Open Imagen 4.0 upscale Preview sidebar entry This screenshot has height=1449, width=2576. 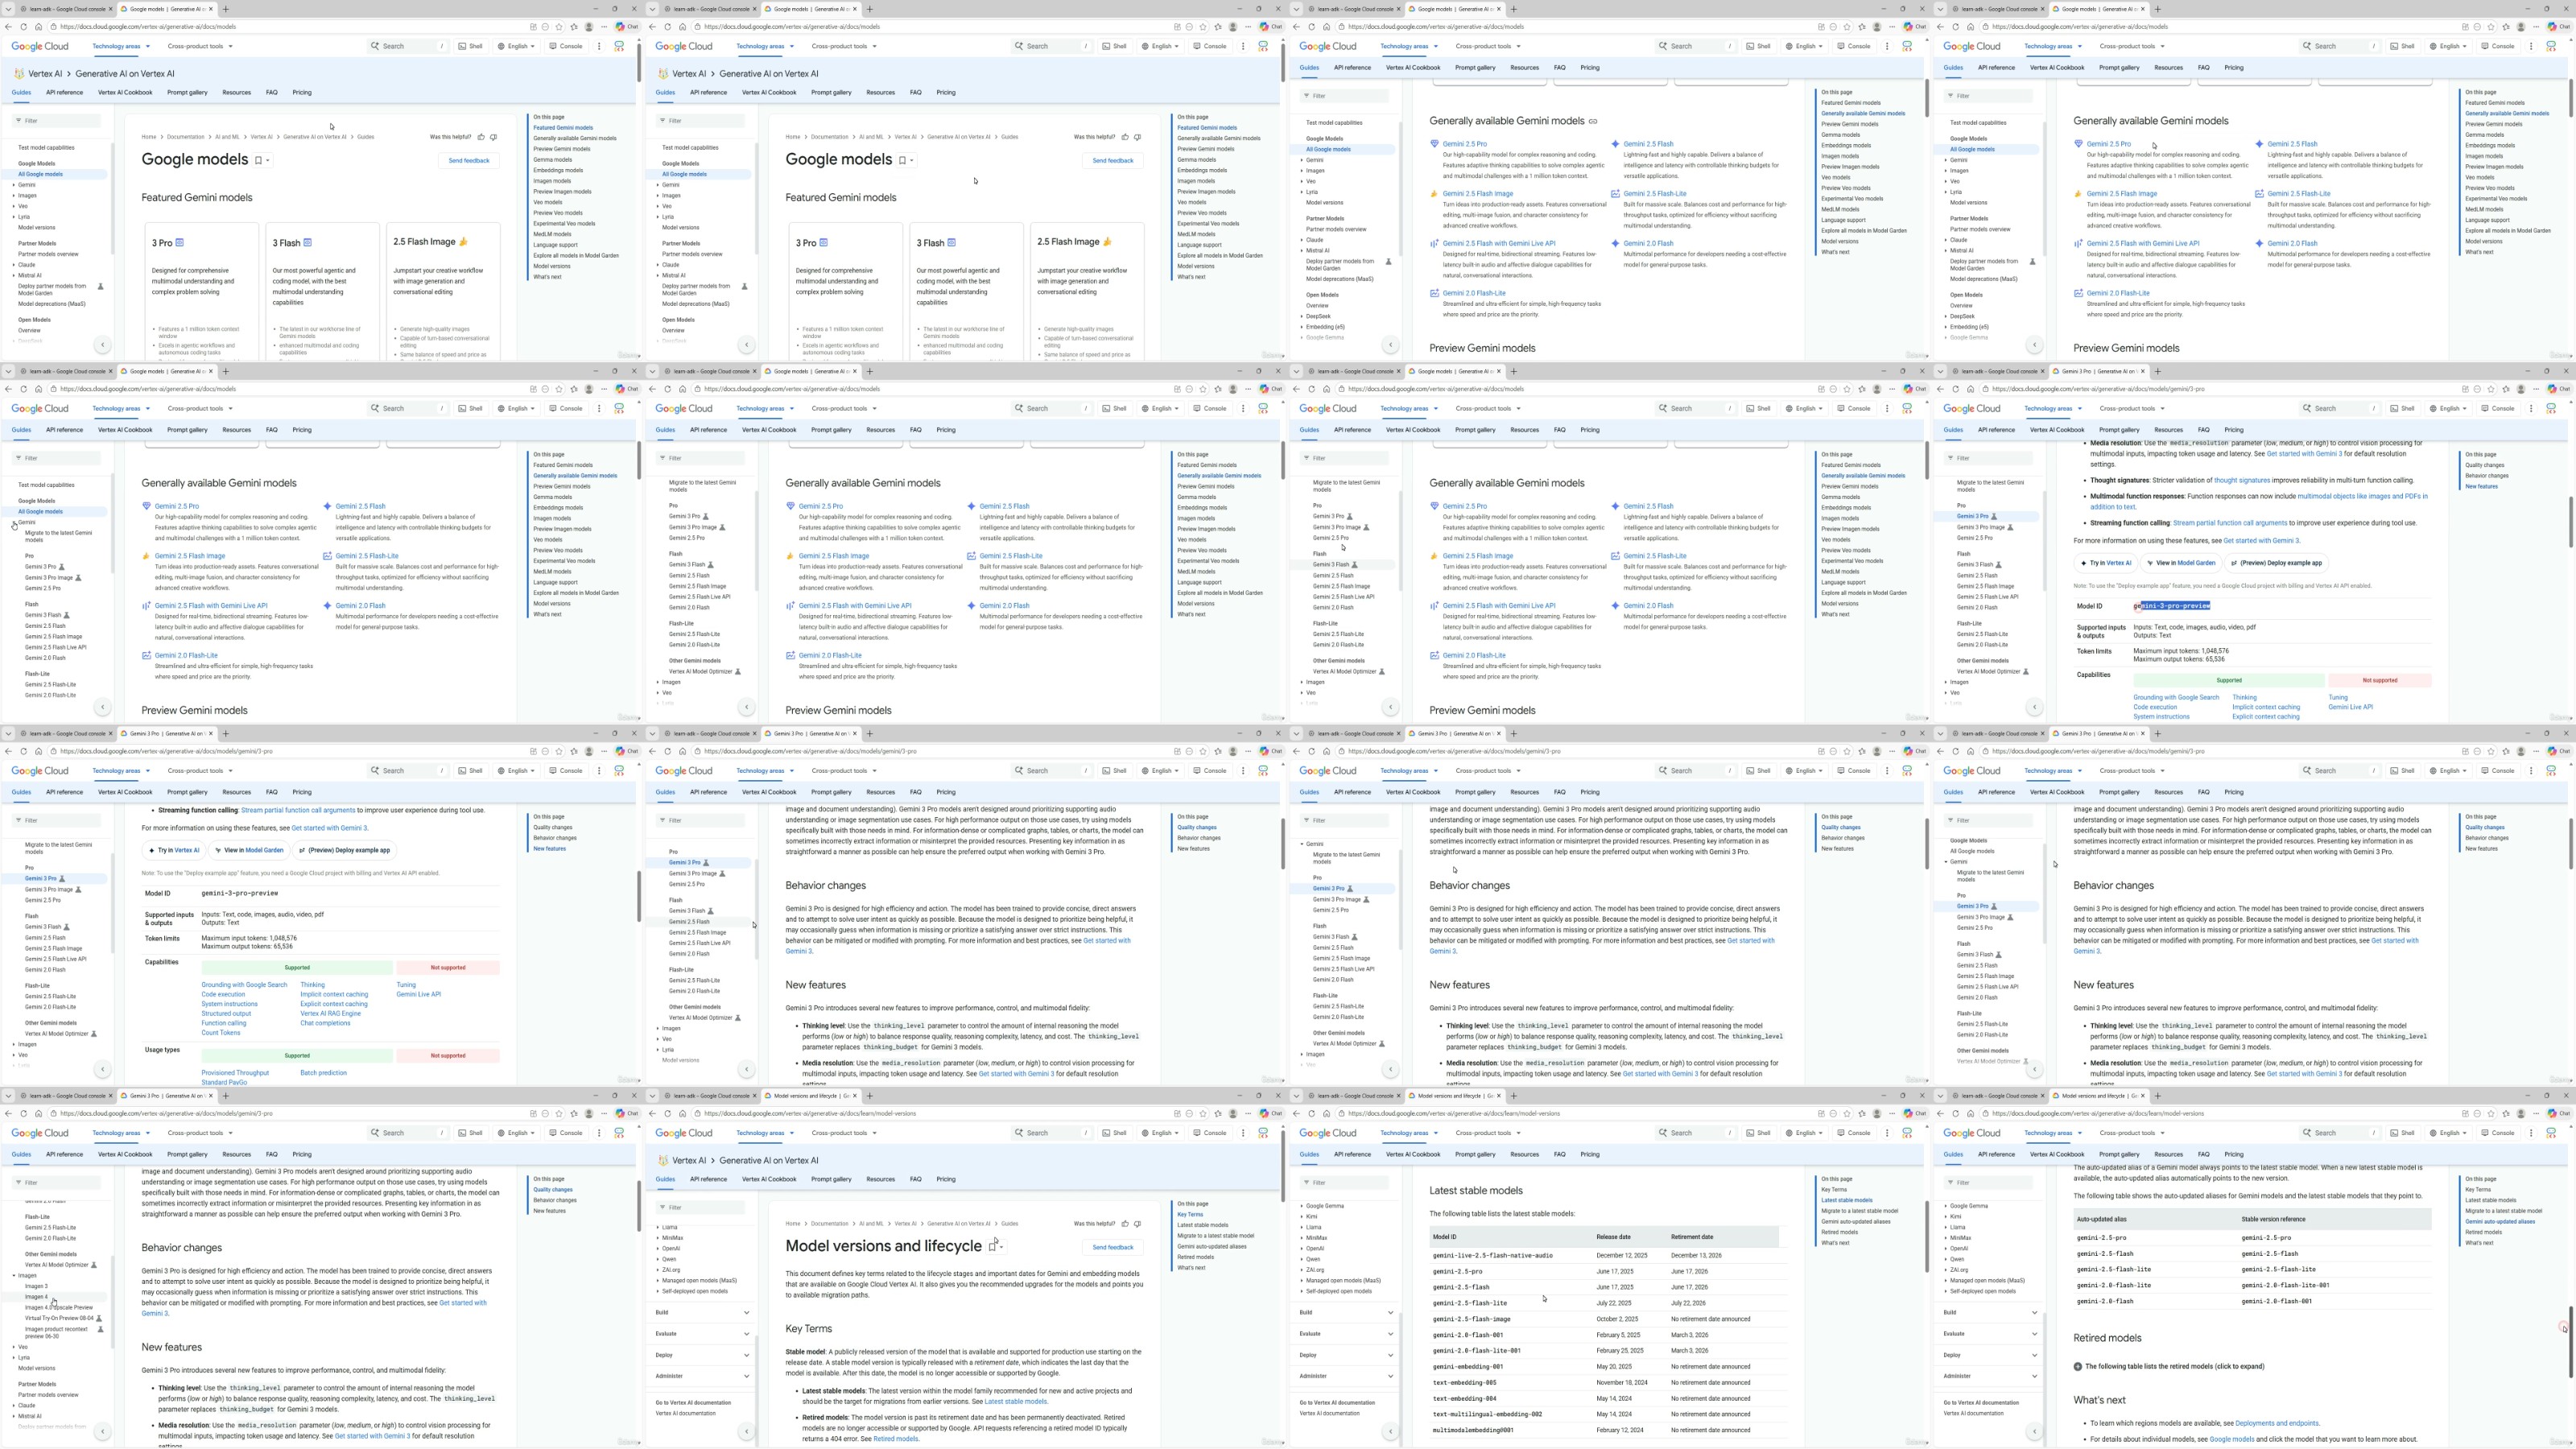[x=59, y=1307]
